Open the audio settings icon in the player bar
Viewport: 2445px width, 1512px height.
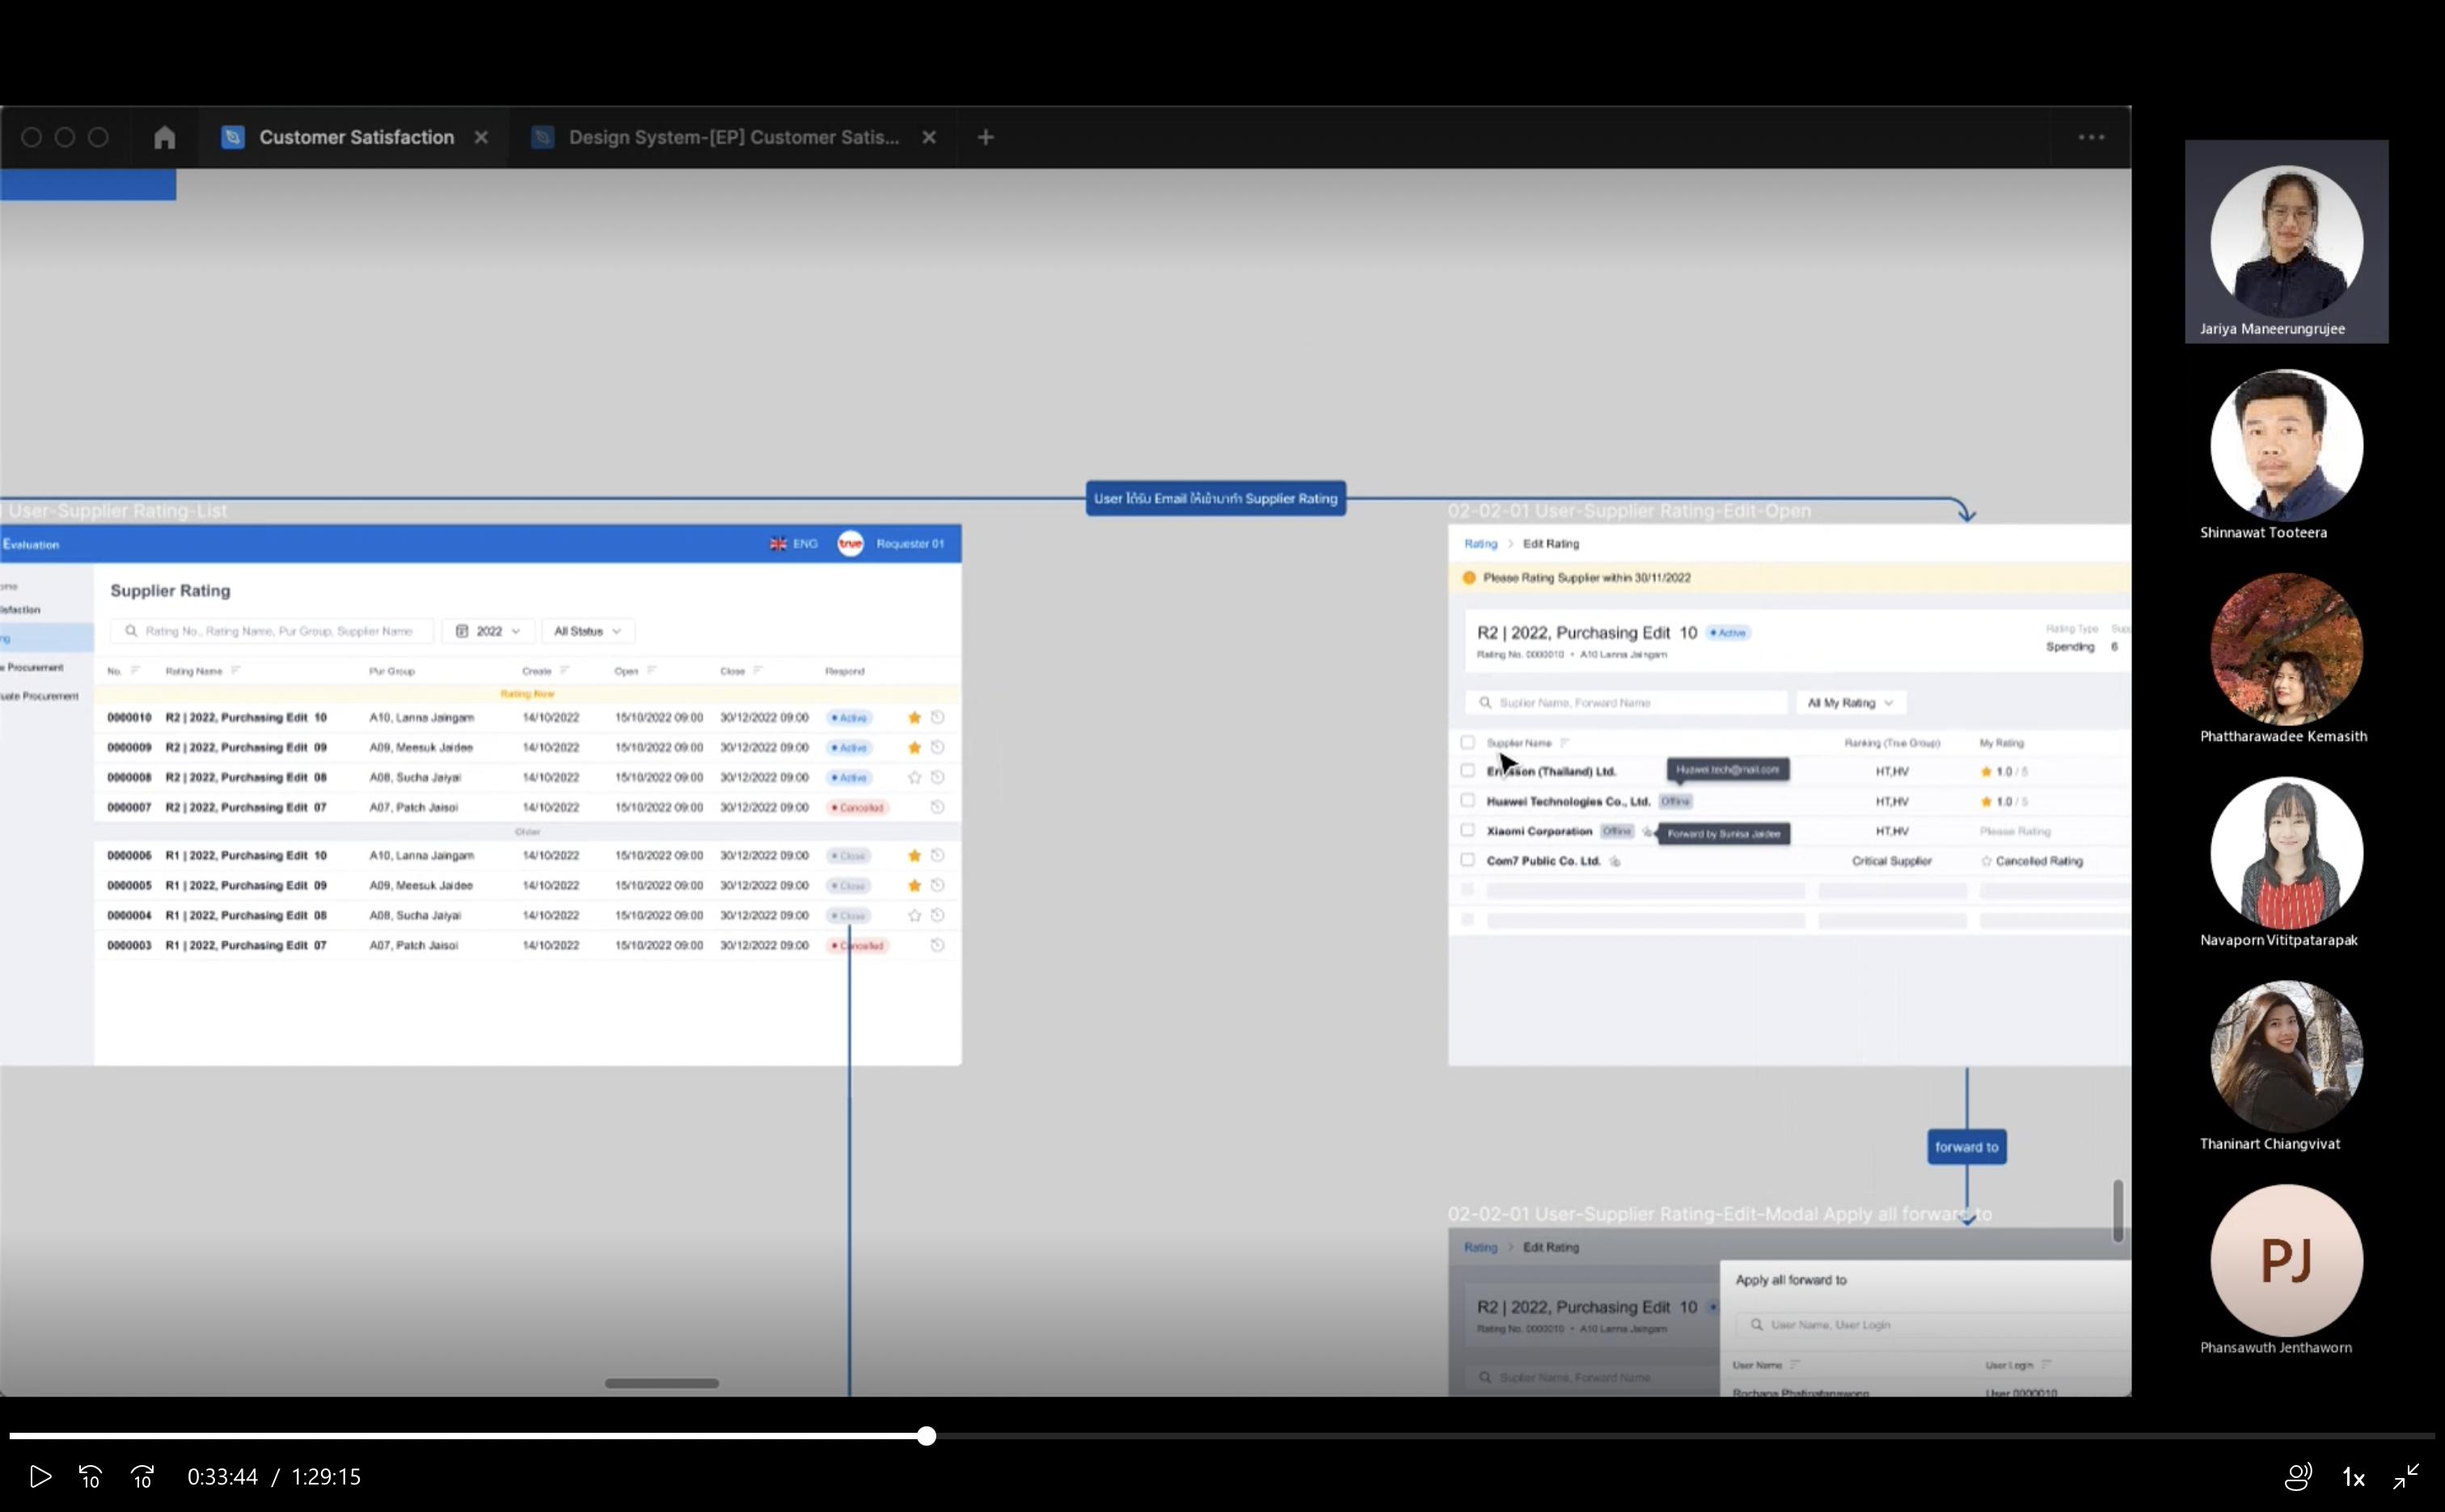point(2298,1476)
